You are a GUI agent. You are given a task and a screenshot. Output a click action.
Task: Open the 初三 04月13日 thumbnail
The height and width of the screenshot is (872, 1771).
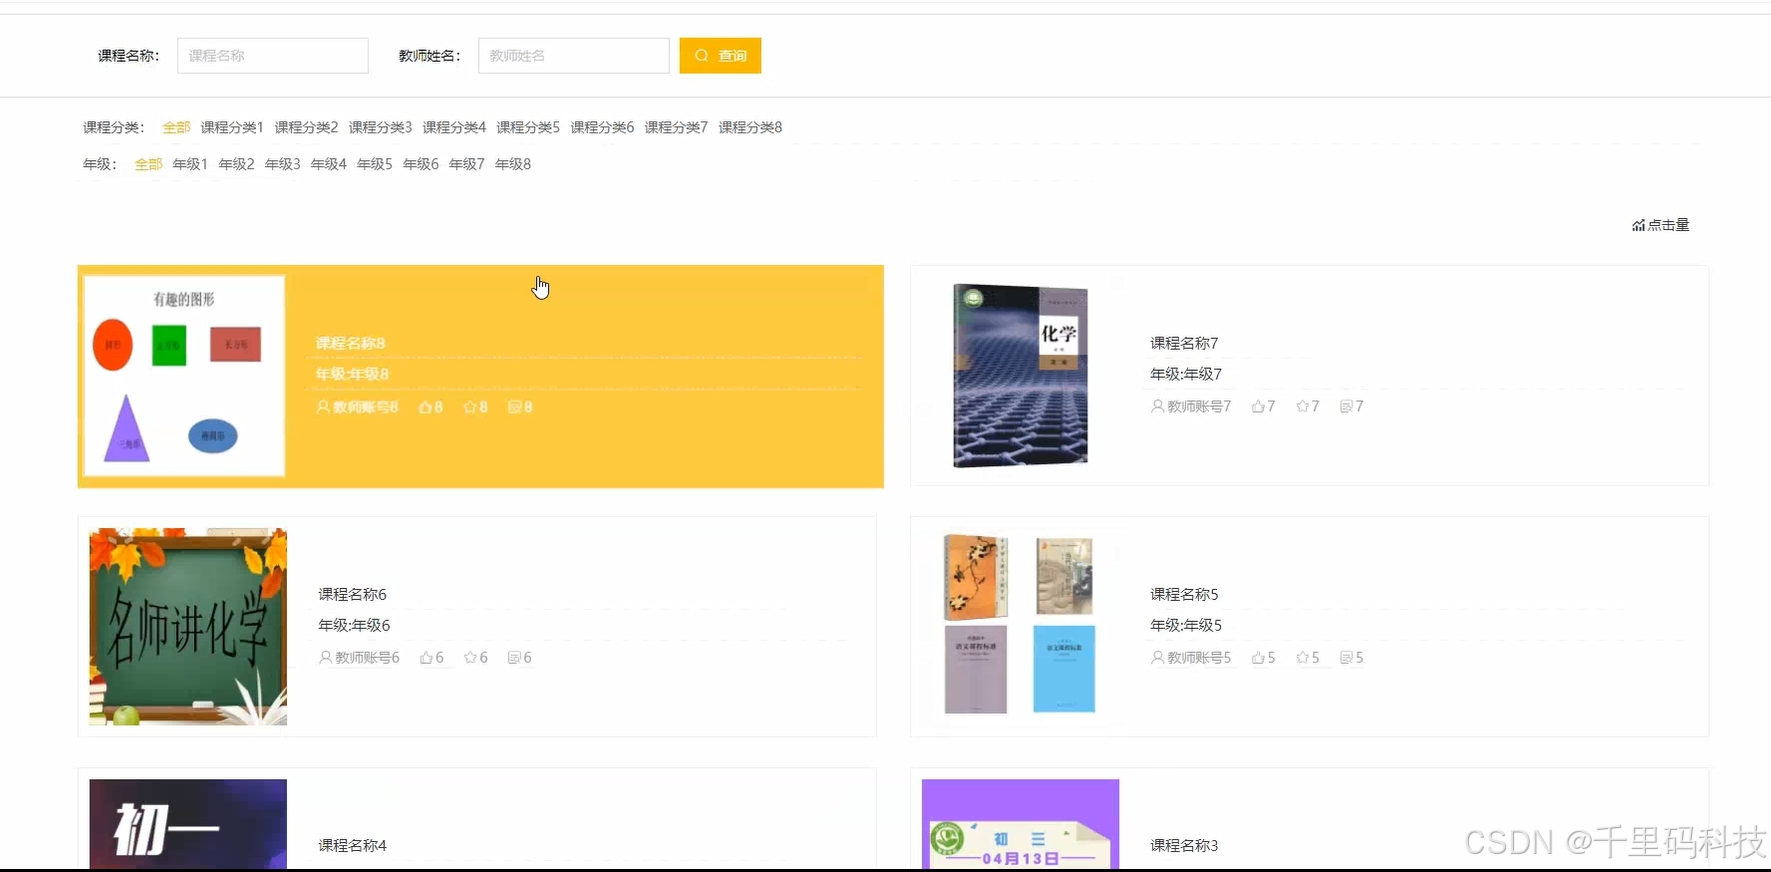1020,824
